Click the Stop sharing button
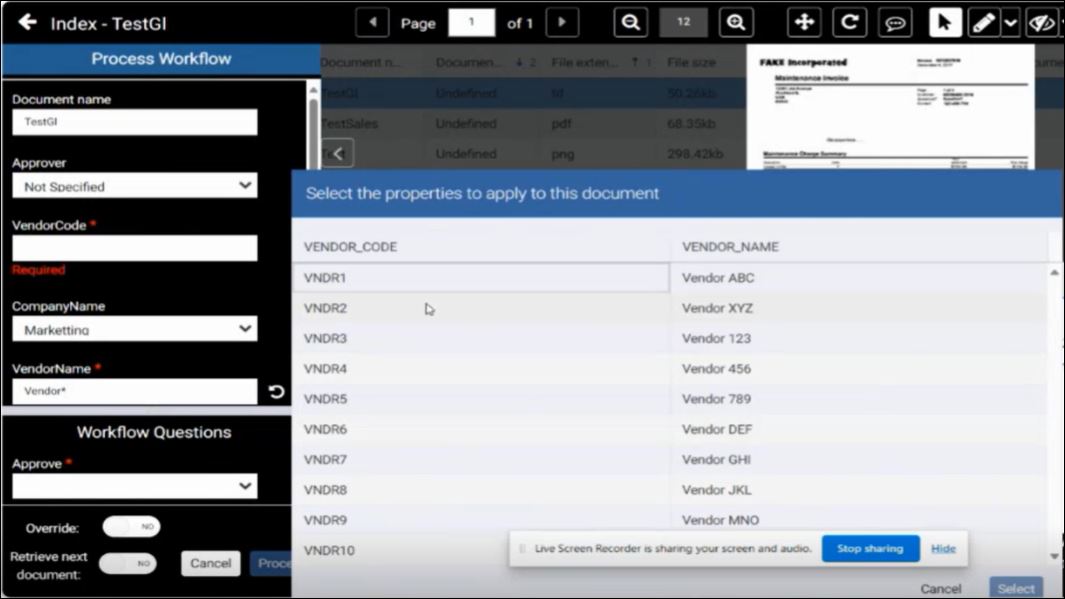 click(x=869, y=549)
